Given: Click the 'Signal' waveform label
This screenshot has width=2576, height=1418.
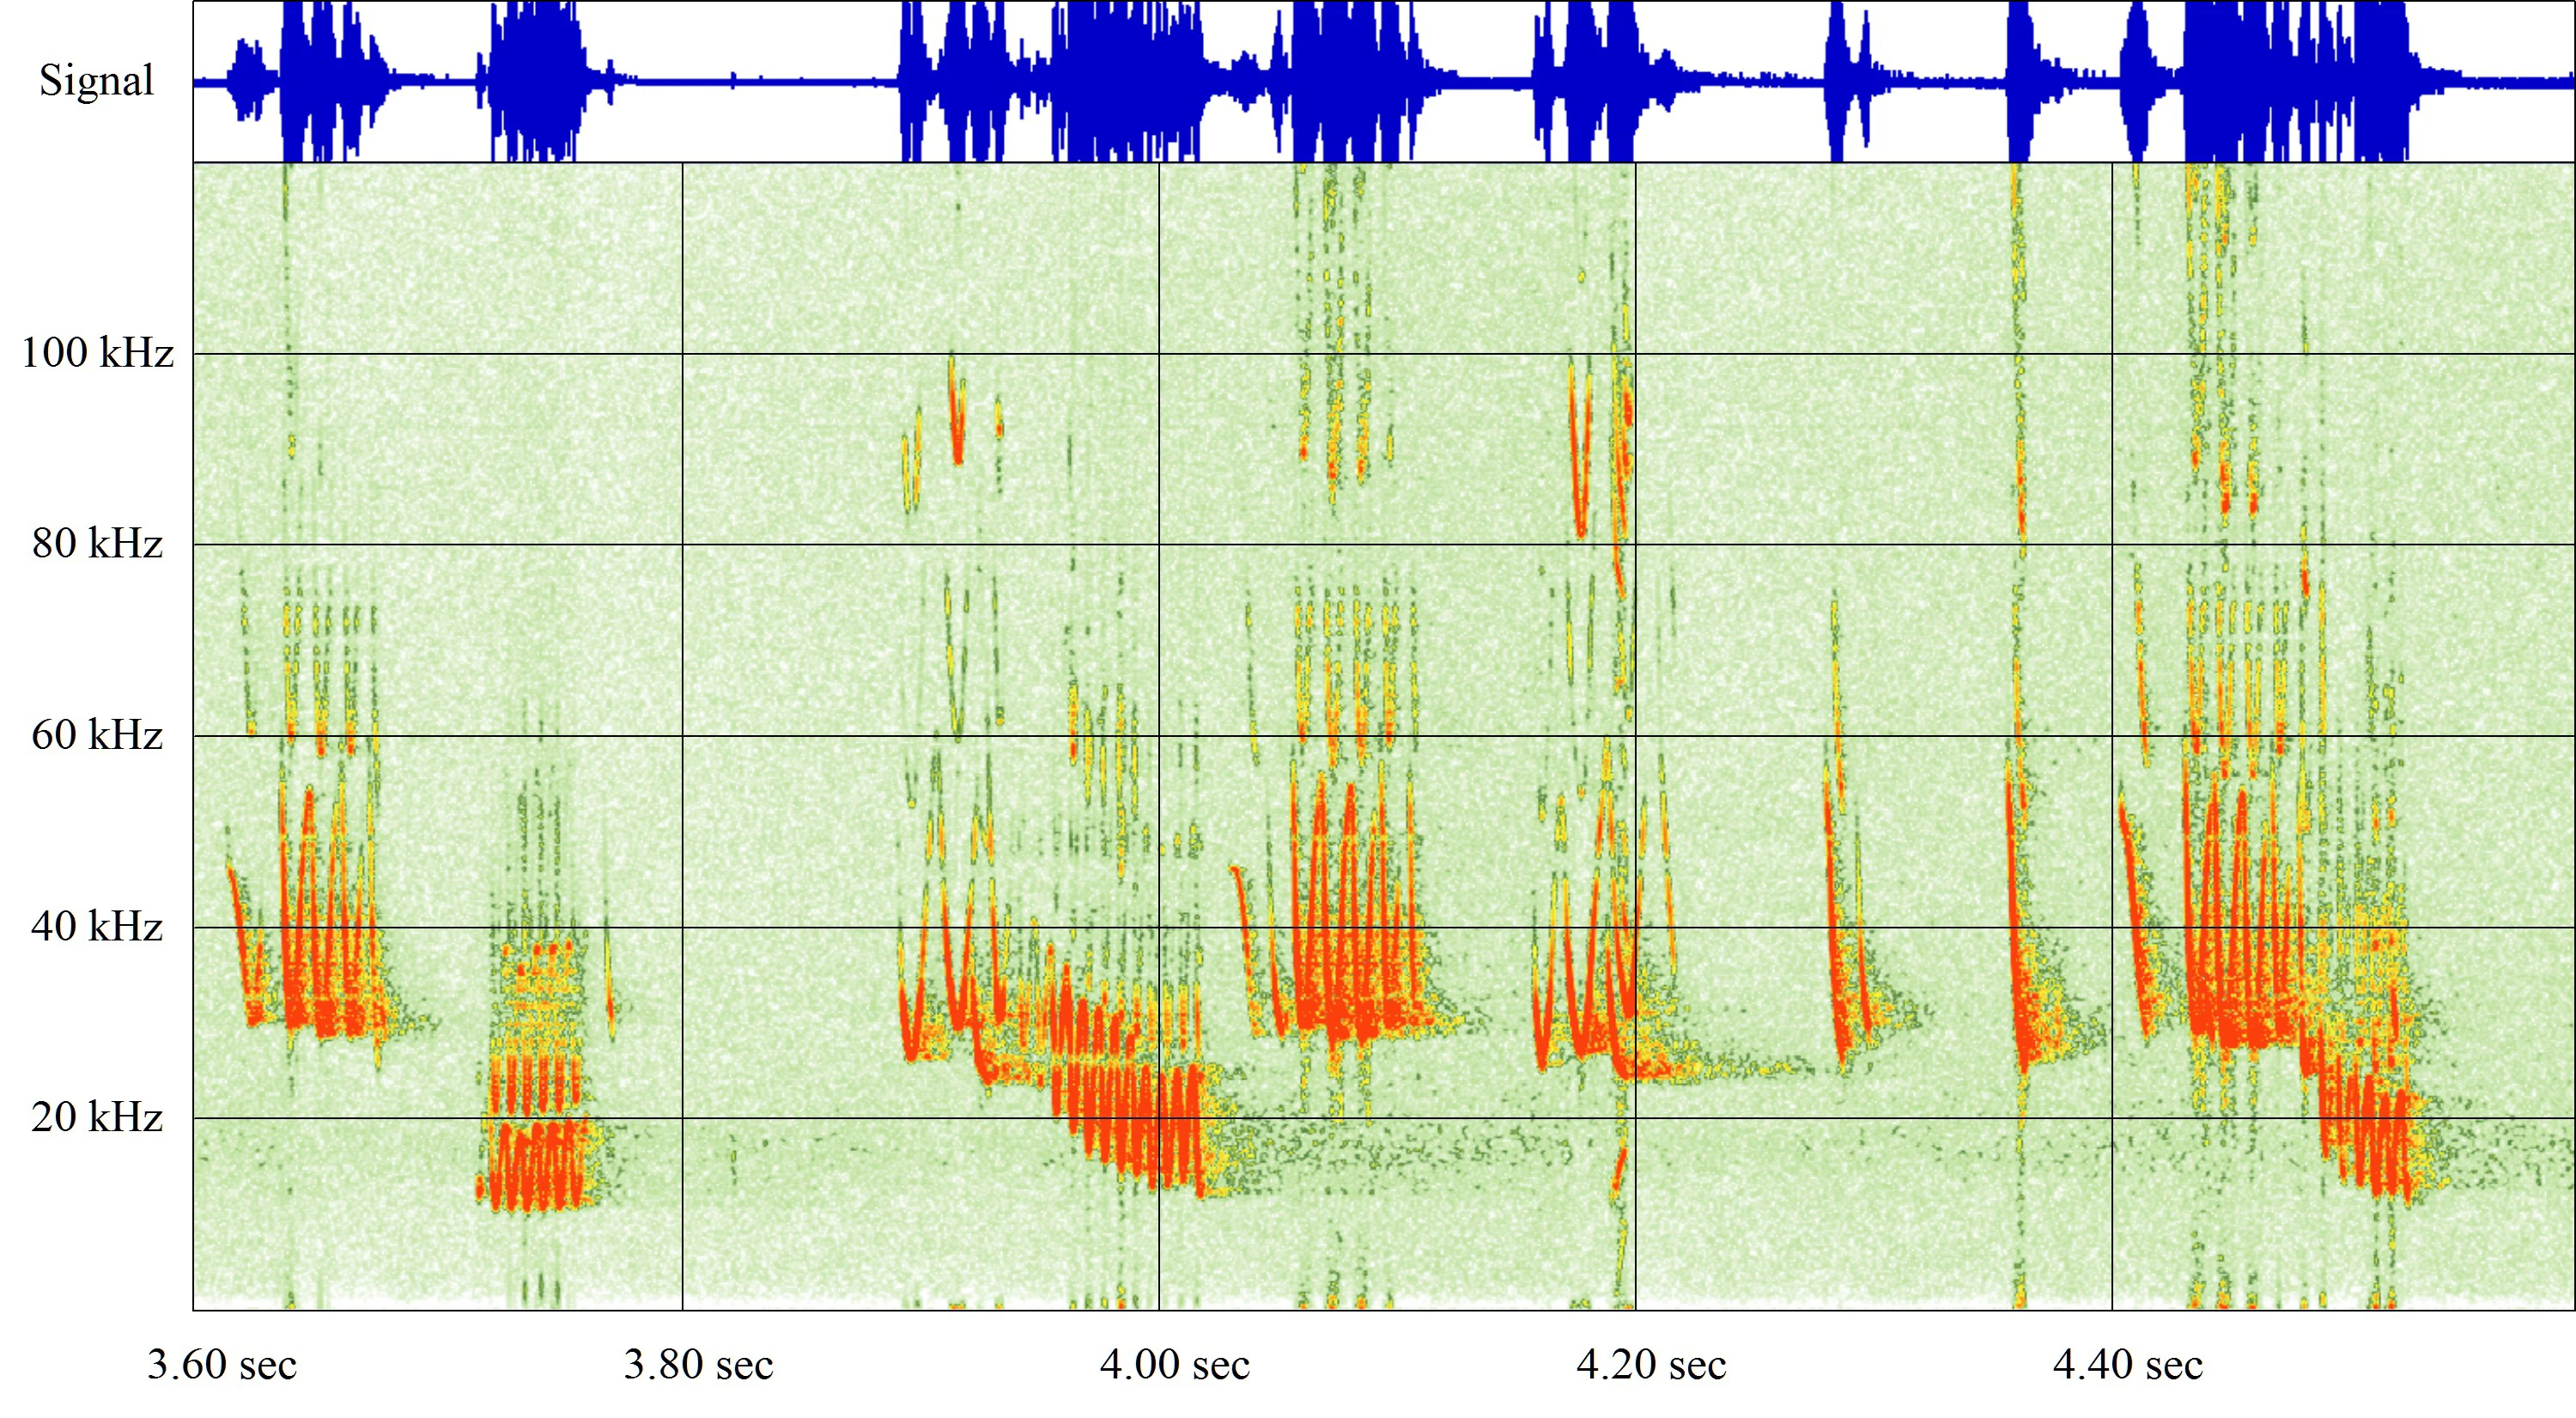Looking at the screenshot, I should point(96,81).
